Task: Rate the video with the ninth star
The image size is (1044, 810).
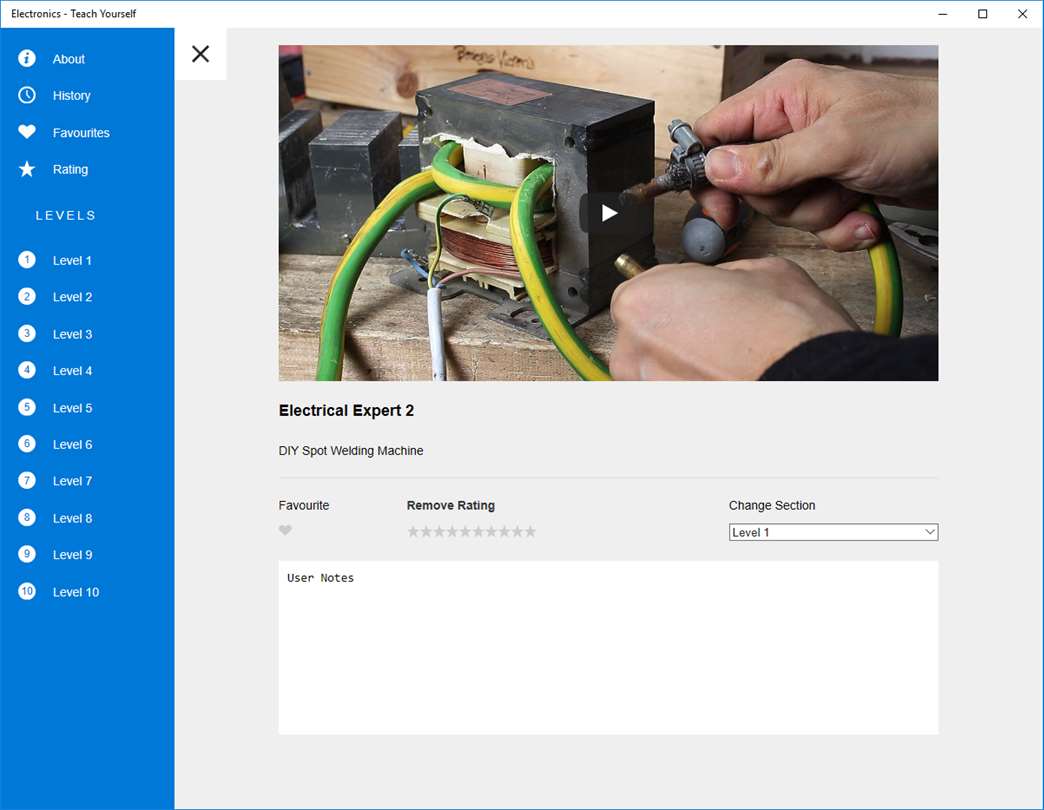Action: [x=517, y=531]
